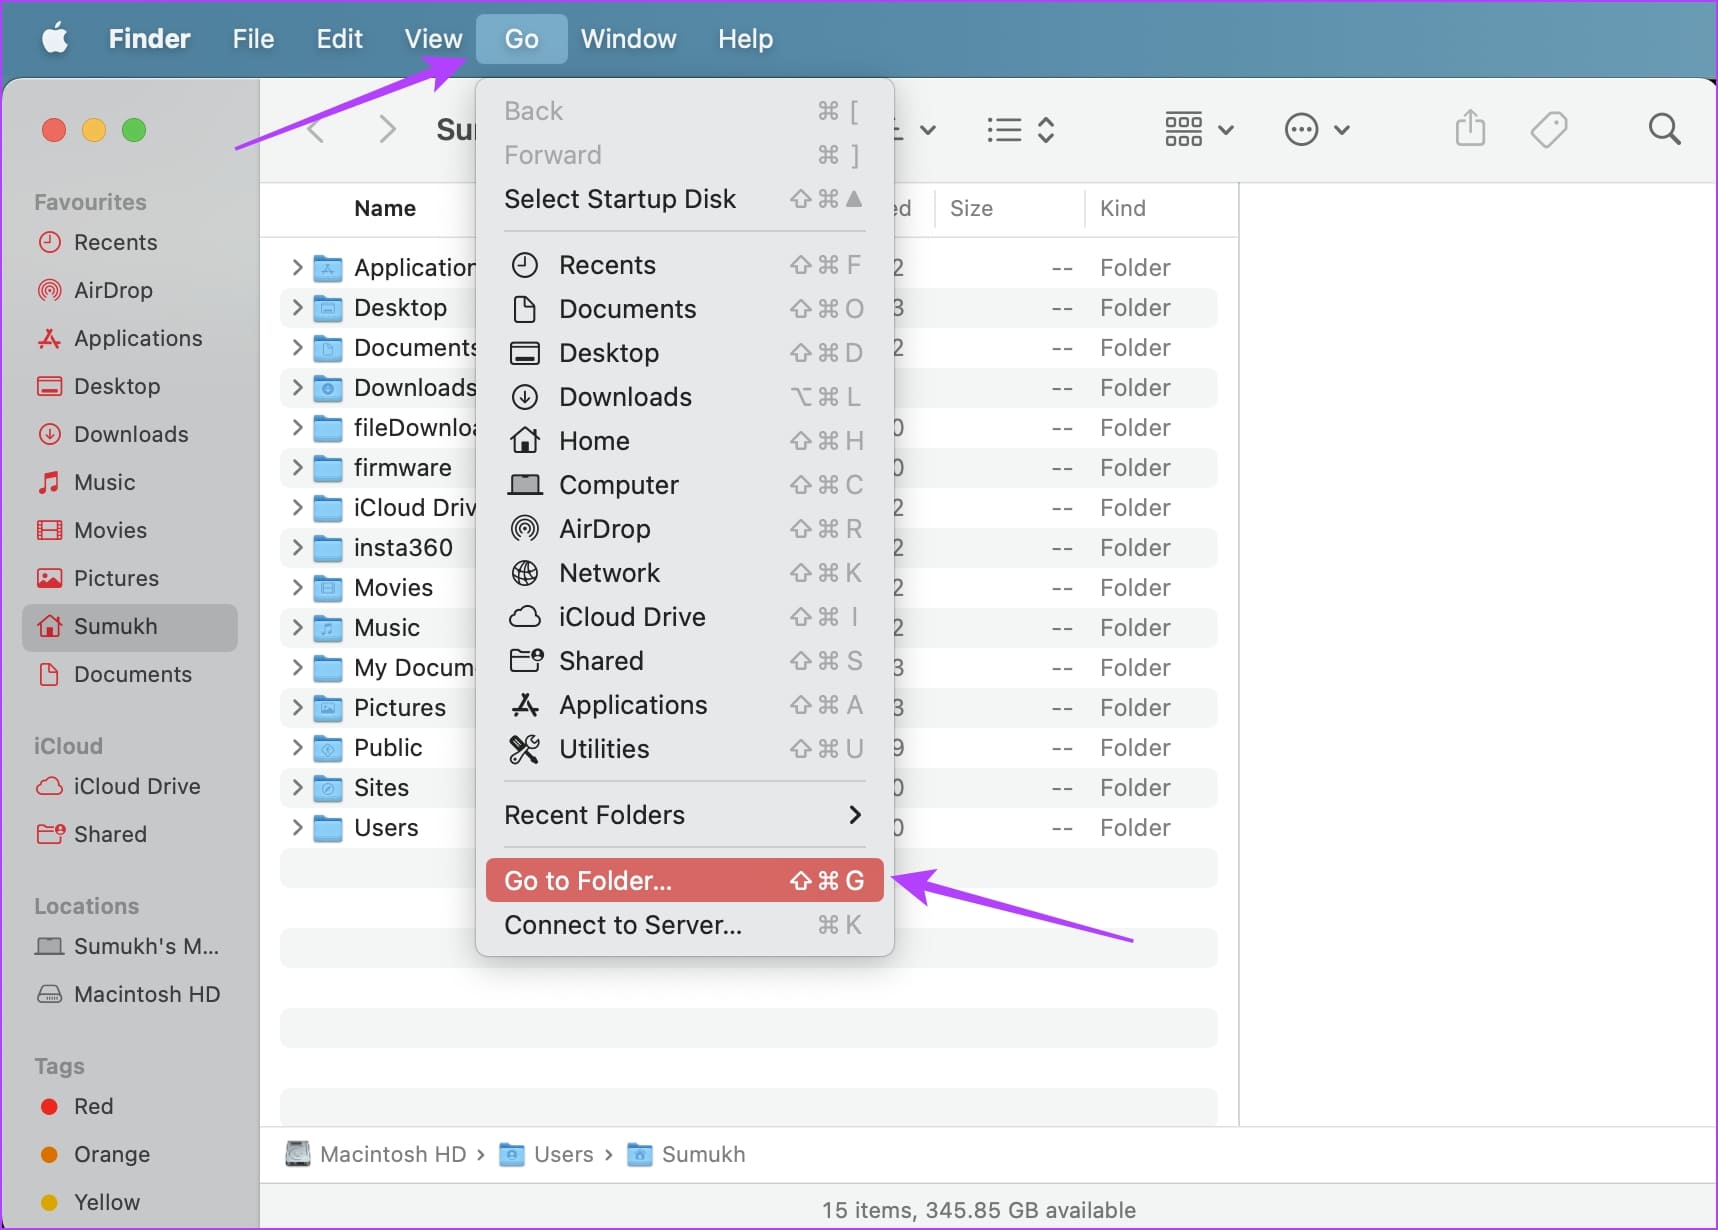Screen dimensions: 1718x1230
Task: Open Applications in the sidebar
Action: [x=130, y=338]
